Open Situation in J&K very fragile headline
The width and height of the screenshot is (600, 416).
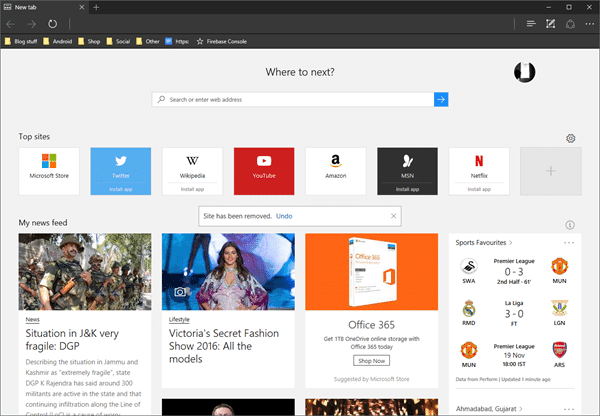click(x=72, y=339)
